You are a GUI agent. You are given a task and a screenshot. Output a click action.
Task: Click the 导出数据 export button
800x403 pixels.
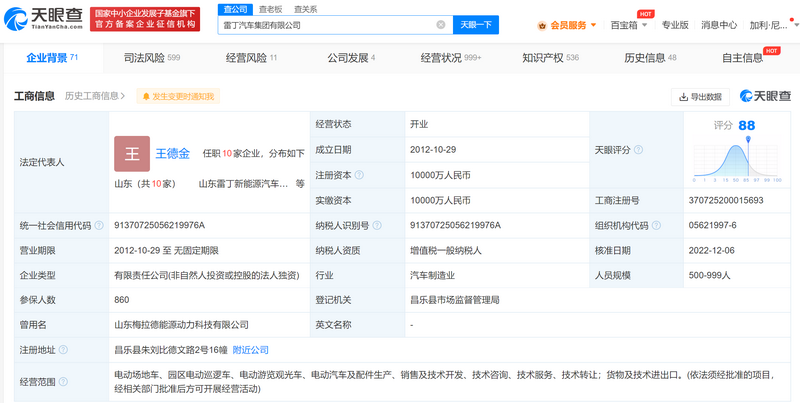[700, 97]
